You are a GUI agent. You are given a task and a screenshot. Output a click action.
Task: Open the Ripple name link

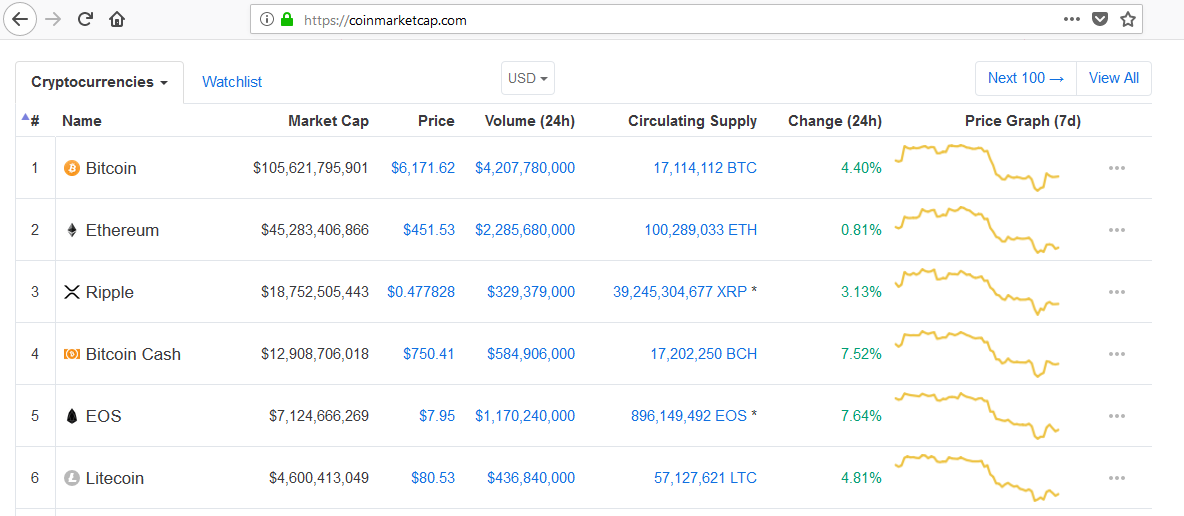(x=109, y=292)
